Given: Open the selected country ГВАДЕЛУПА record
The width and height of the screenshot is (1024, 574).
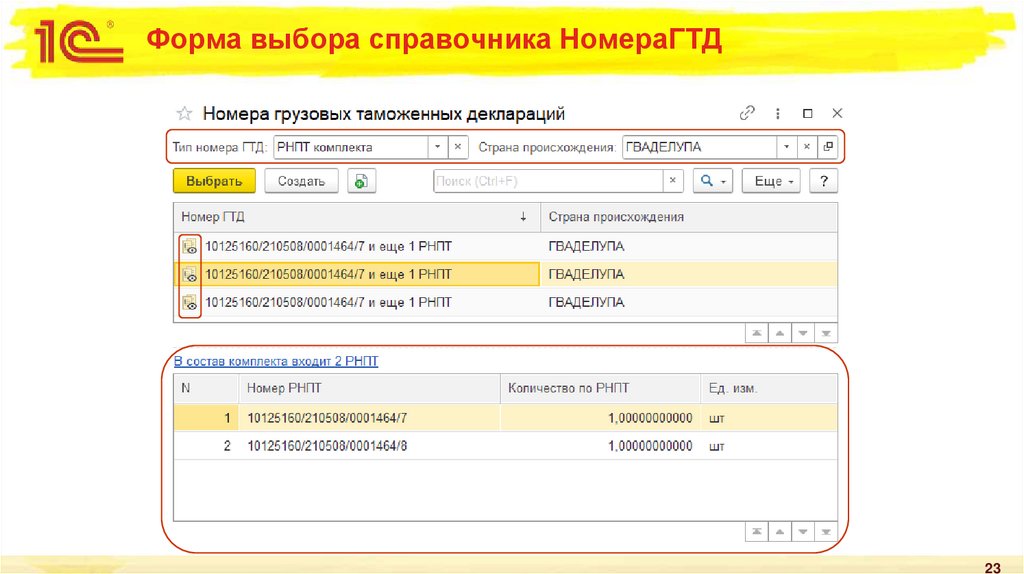Looking at the screenshot, I should pos(828,147).
